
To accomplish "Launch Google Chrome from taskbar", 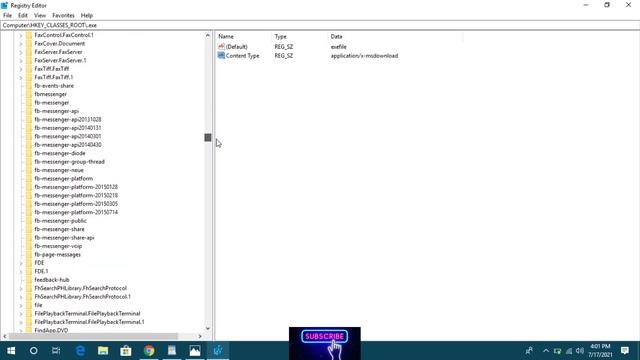I will [x=149, y=351].
